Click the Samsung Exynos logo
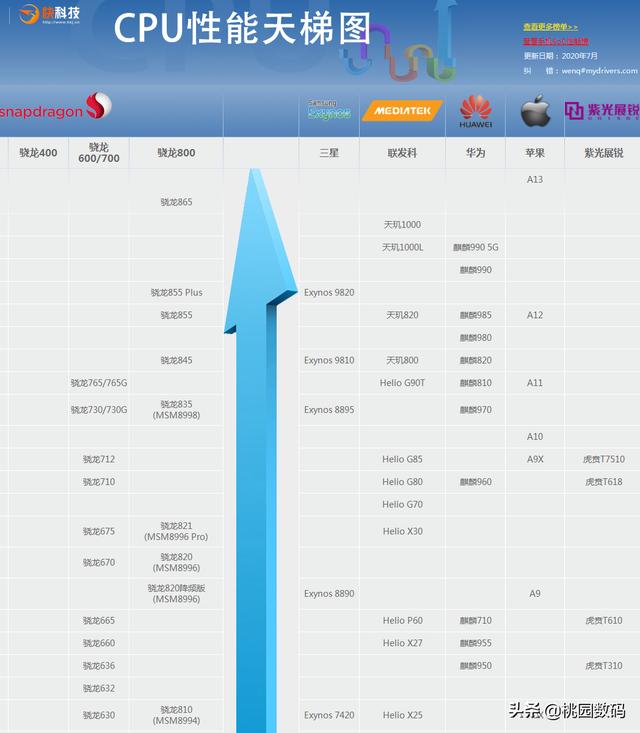The height and width of the screenshot is (733, 640). click(329, 109)
